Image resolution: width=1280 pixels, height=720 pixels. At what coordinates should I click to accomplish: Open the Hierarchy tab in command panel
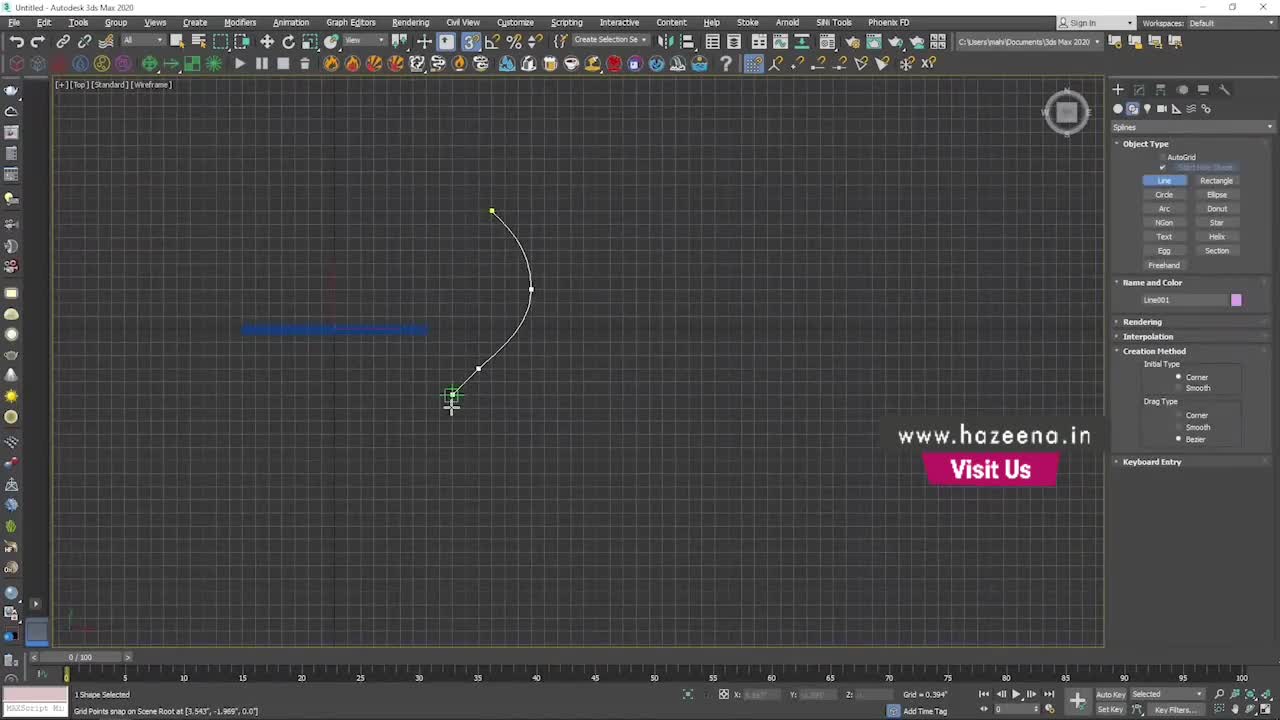click(x=1160, y=89)
